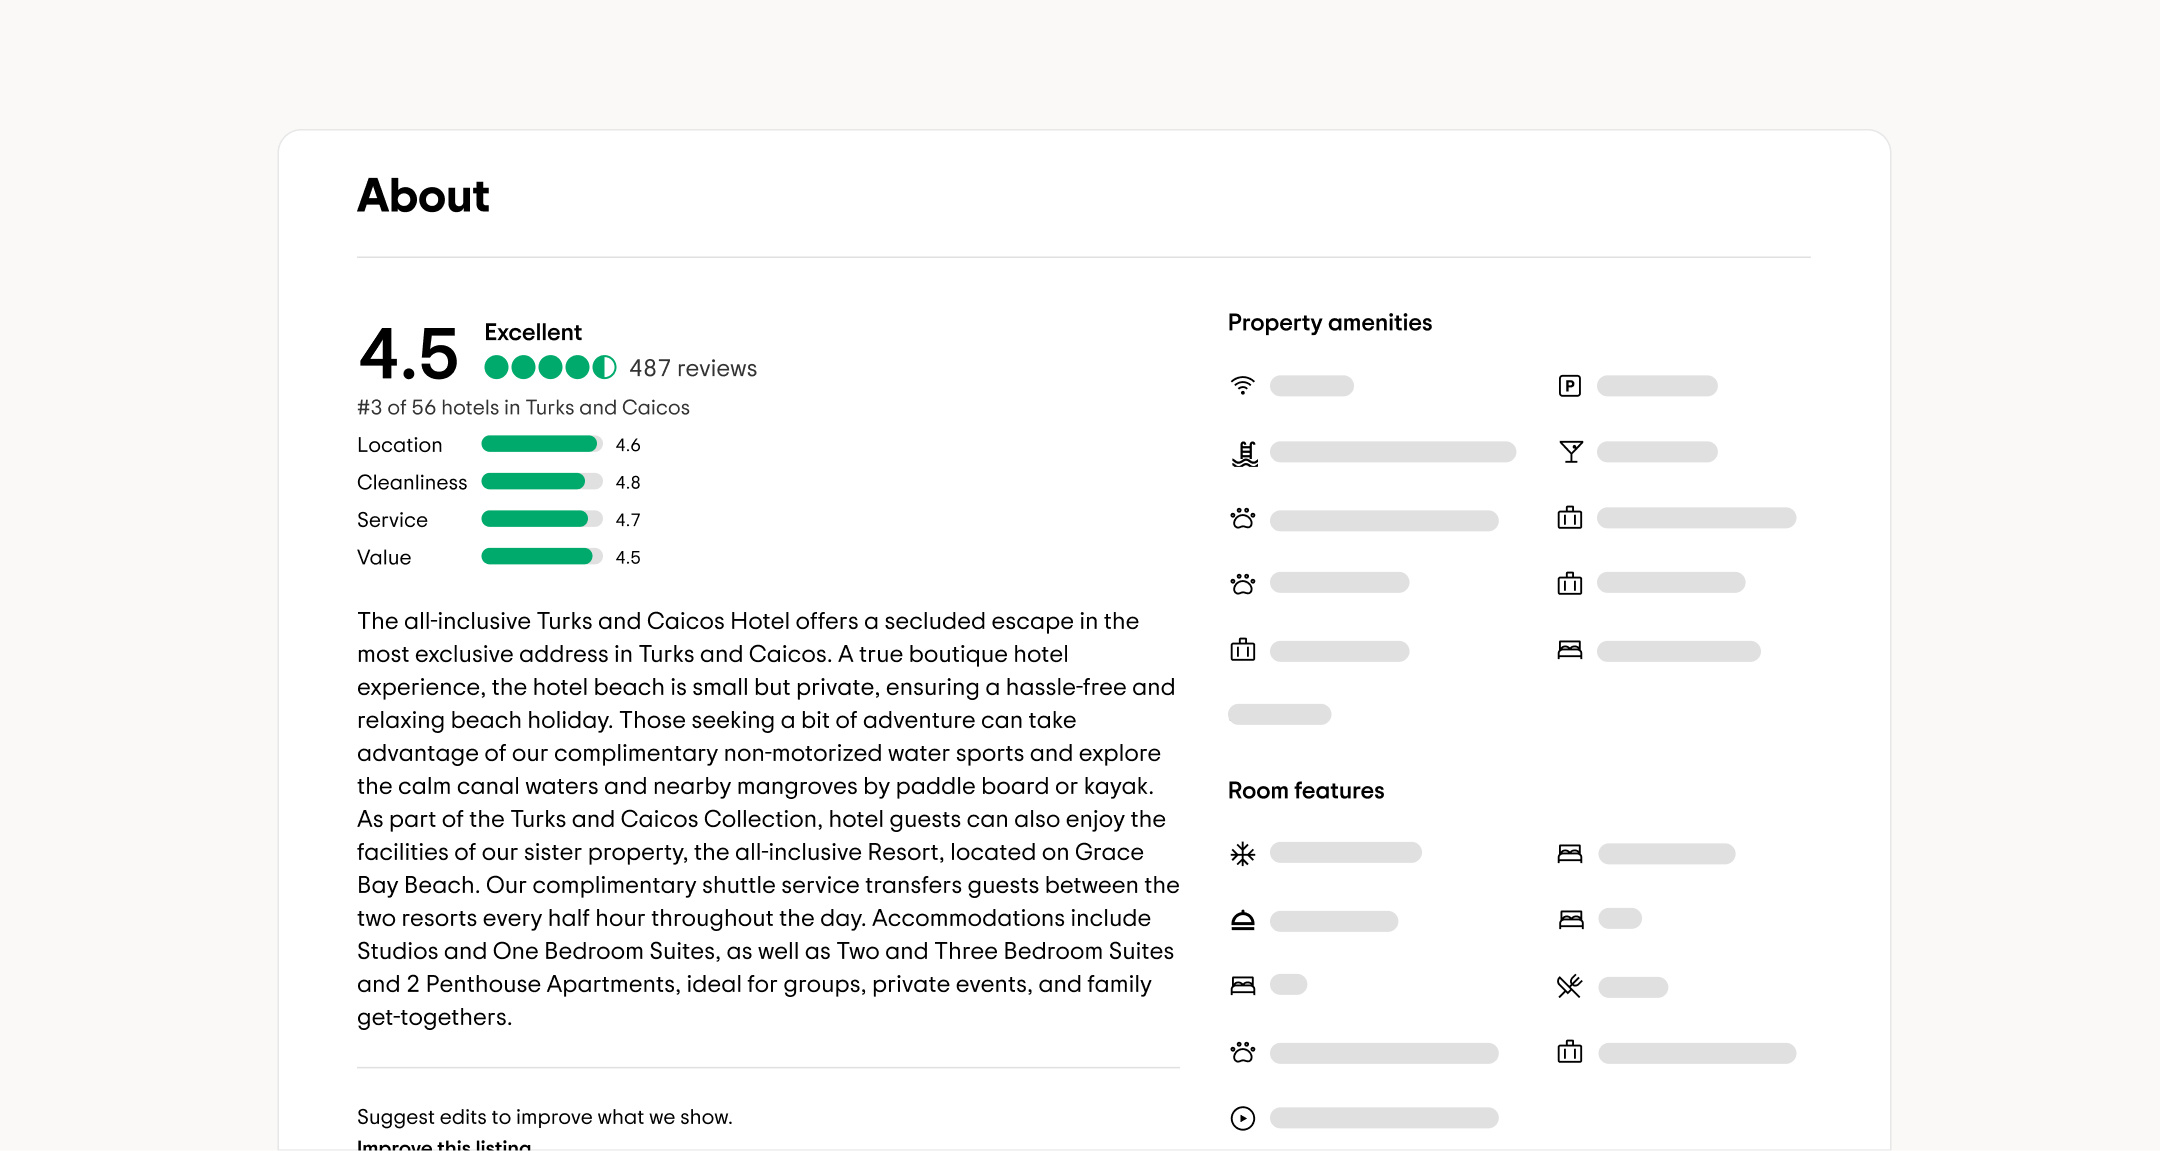Click the suitcase icon in Room features

click(x=1570, y=1052)
